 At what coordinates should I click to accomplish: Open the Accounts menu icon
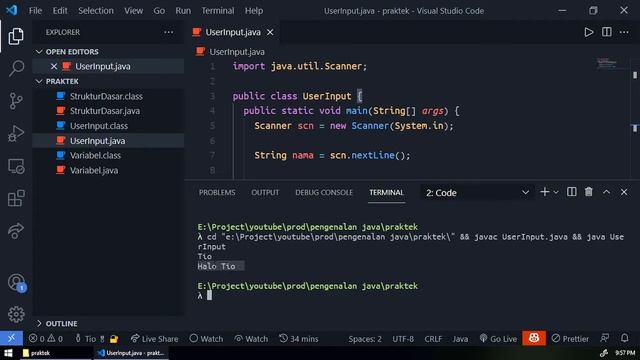17,282
